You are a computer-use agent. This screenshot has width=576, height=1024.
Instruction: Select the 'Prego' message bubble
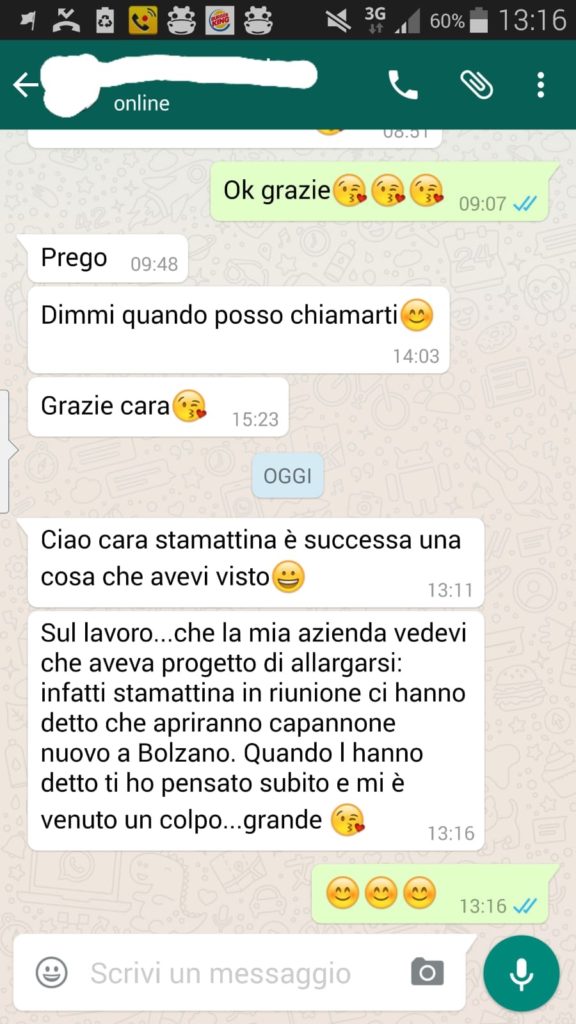pyautogui.click(x=108, y=259)
